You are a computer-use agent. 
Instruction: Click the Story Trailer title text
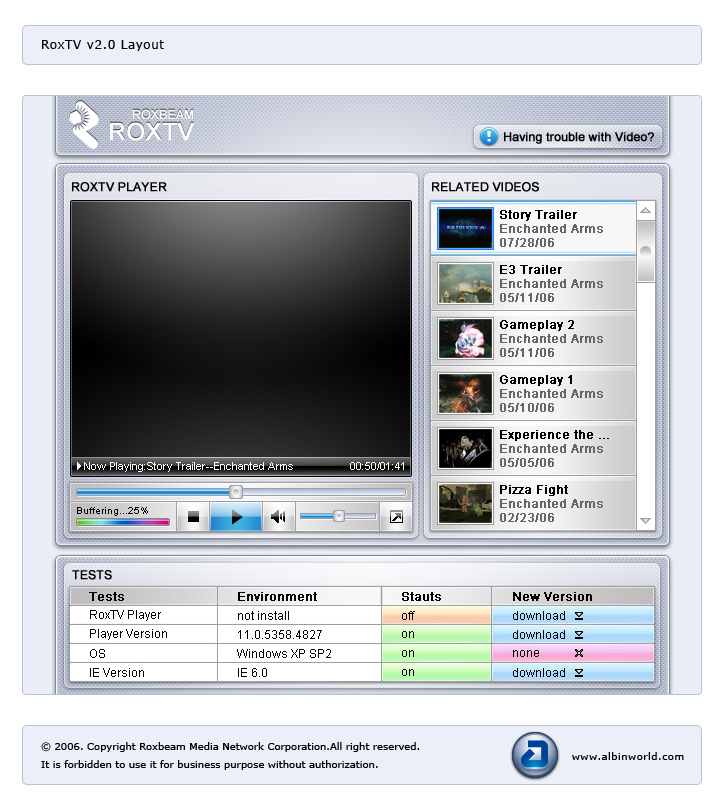coord(538,215)
